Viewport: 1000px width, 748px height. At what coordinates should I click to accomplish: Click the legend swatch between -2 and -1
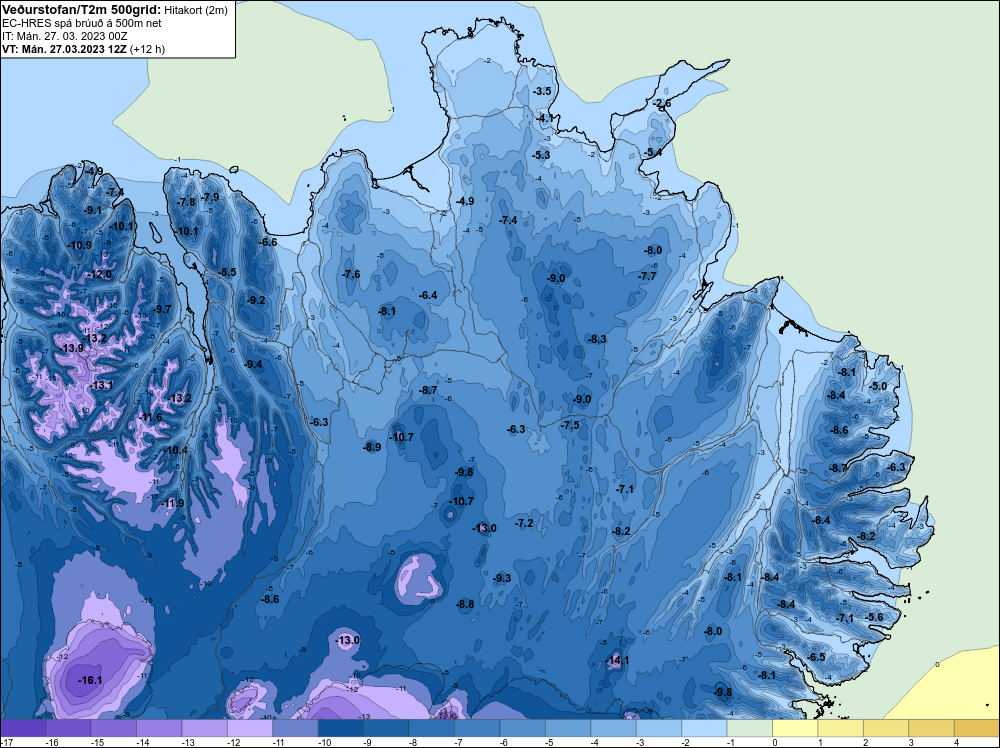tap(704, 728)
